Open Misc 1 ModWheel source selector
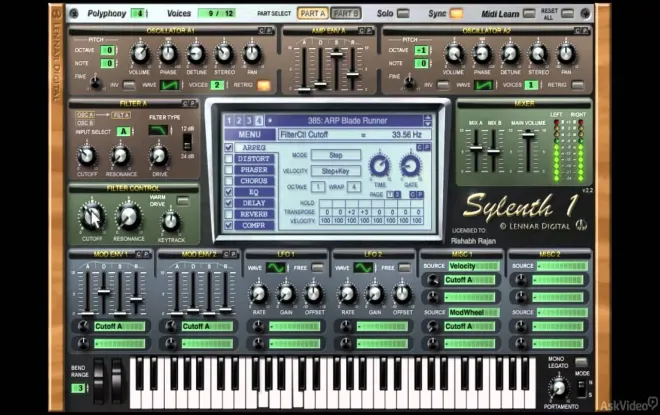Screen dimensions: 660x415 [x=473, y=312]
